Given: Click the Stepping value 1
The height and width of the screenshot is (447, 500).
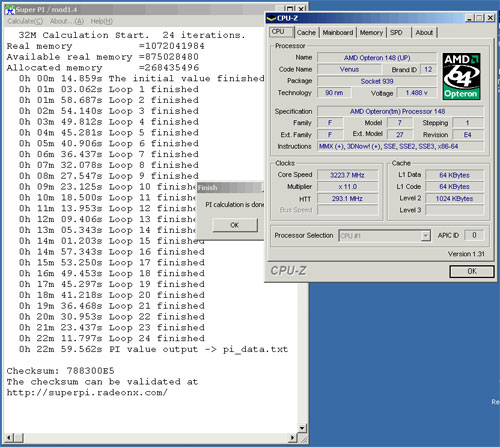Looking at the screenshot, I should click(467, 123).
